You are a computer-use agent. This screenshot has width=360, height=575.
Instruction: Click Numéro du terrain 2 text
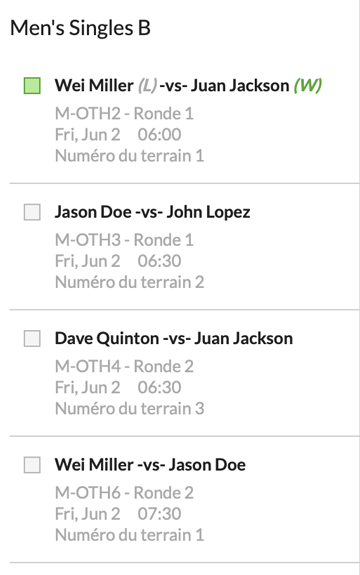[129, 282]
